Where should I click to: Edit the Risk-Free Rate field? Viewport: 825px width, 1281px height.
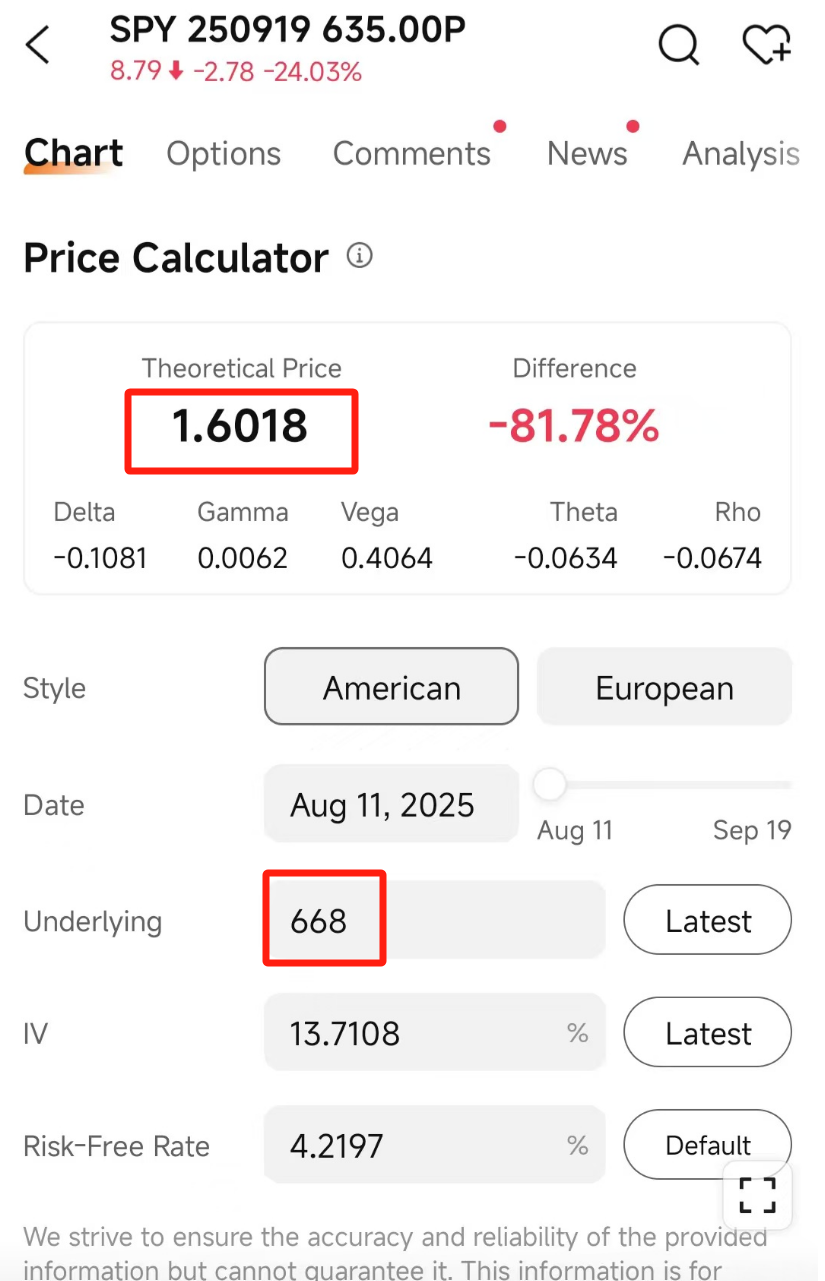click(x=434, y=1144)
